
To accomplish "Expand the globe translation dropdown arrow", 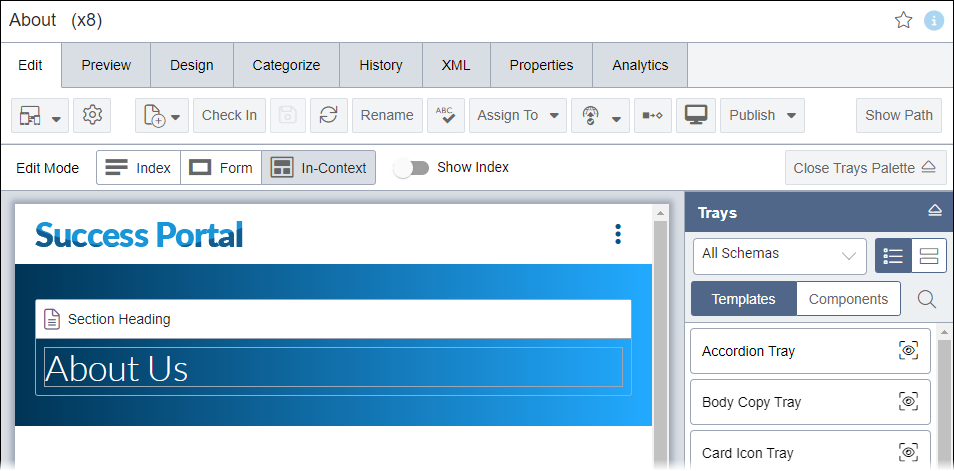I will (x=616, y=119).
